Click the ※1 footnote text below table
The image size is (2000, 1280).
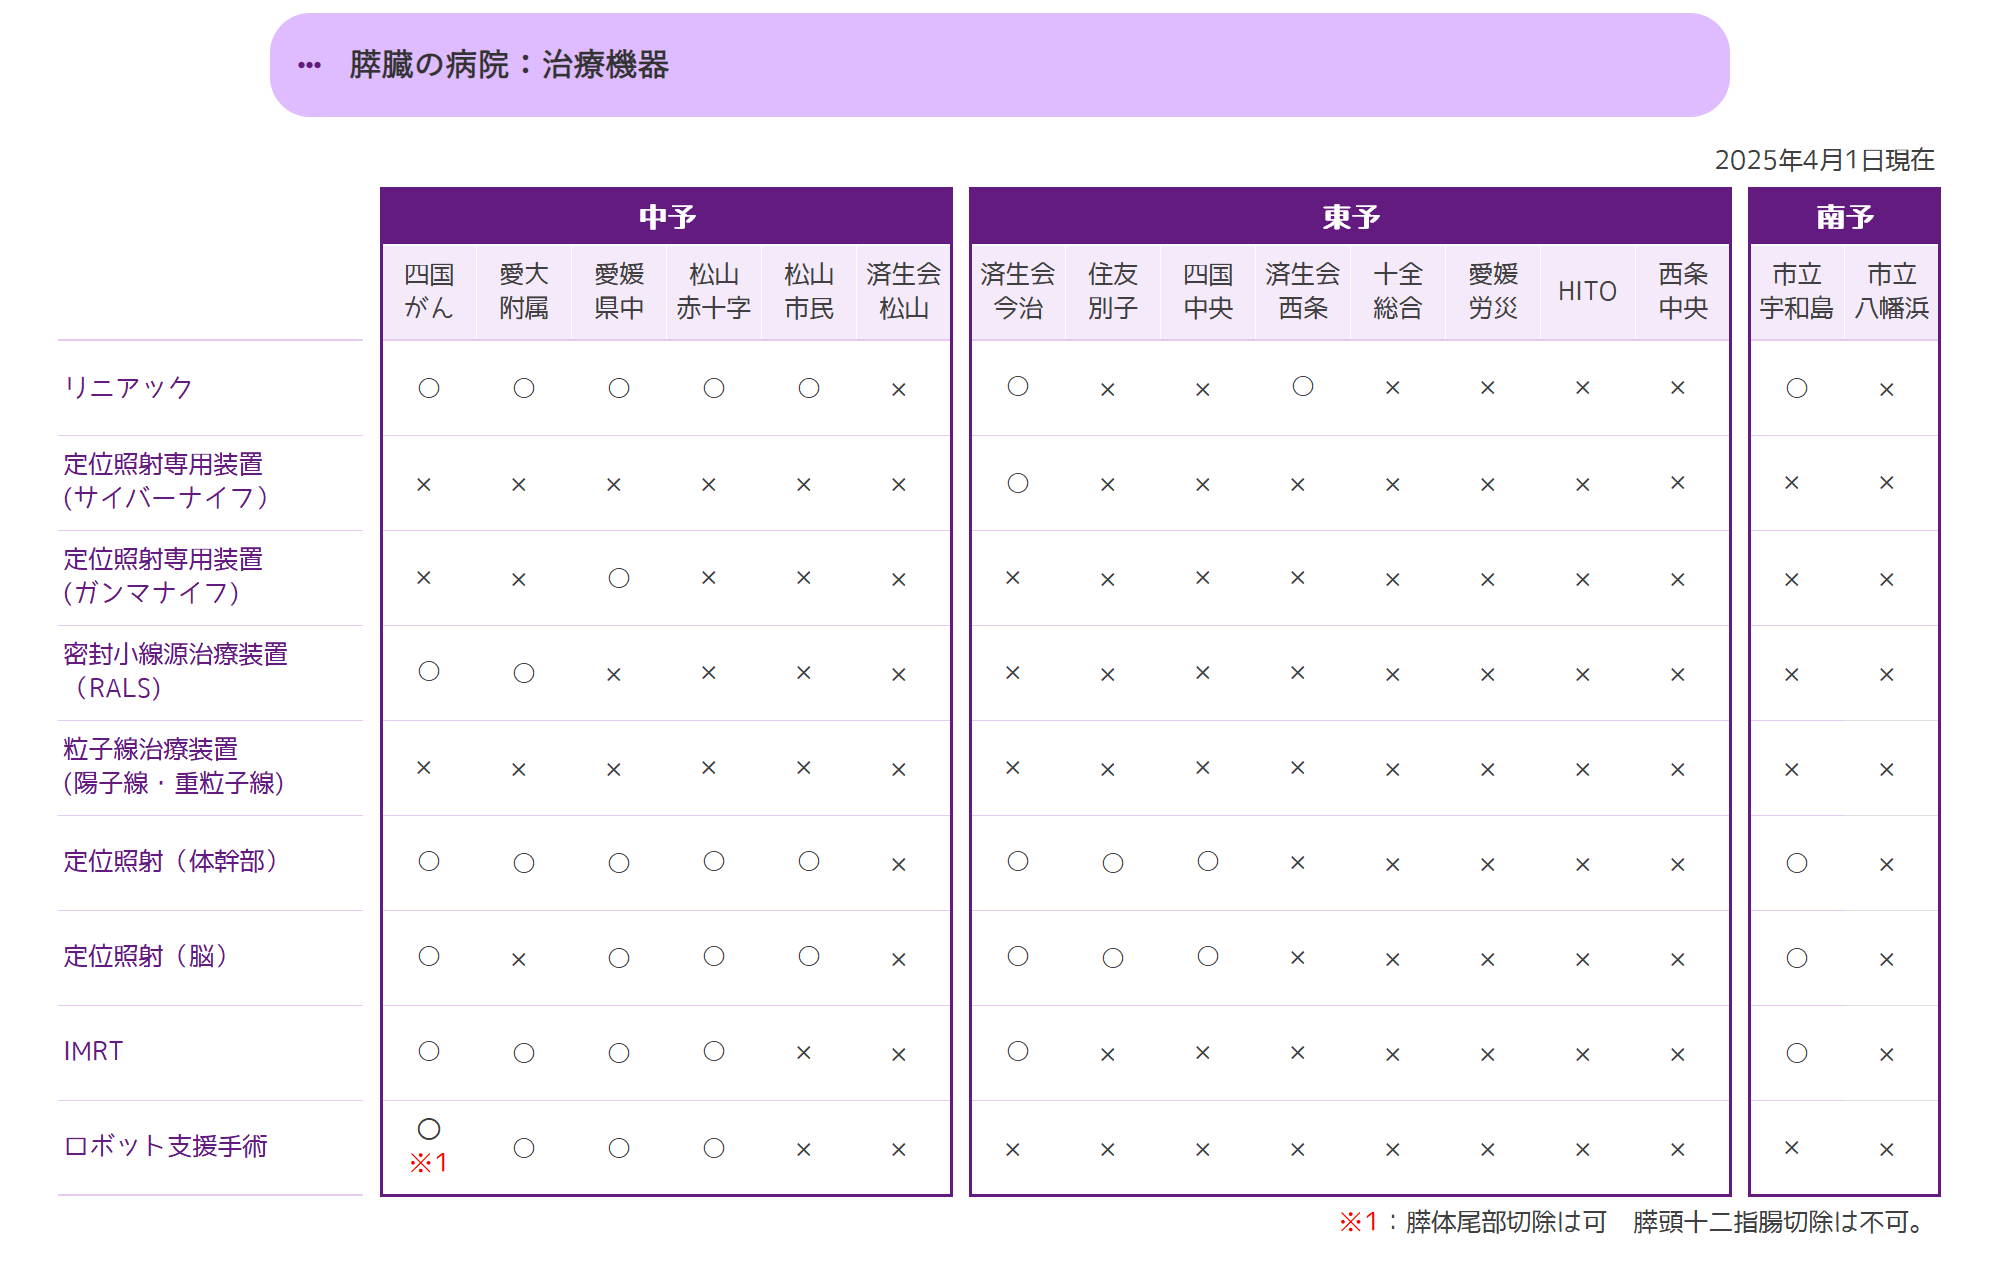(x=1630, y=1222)
